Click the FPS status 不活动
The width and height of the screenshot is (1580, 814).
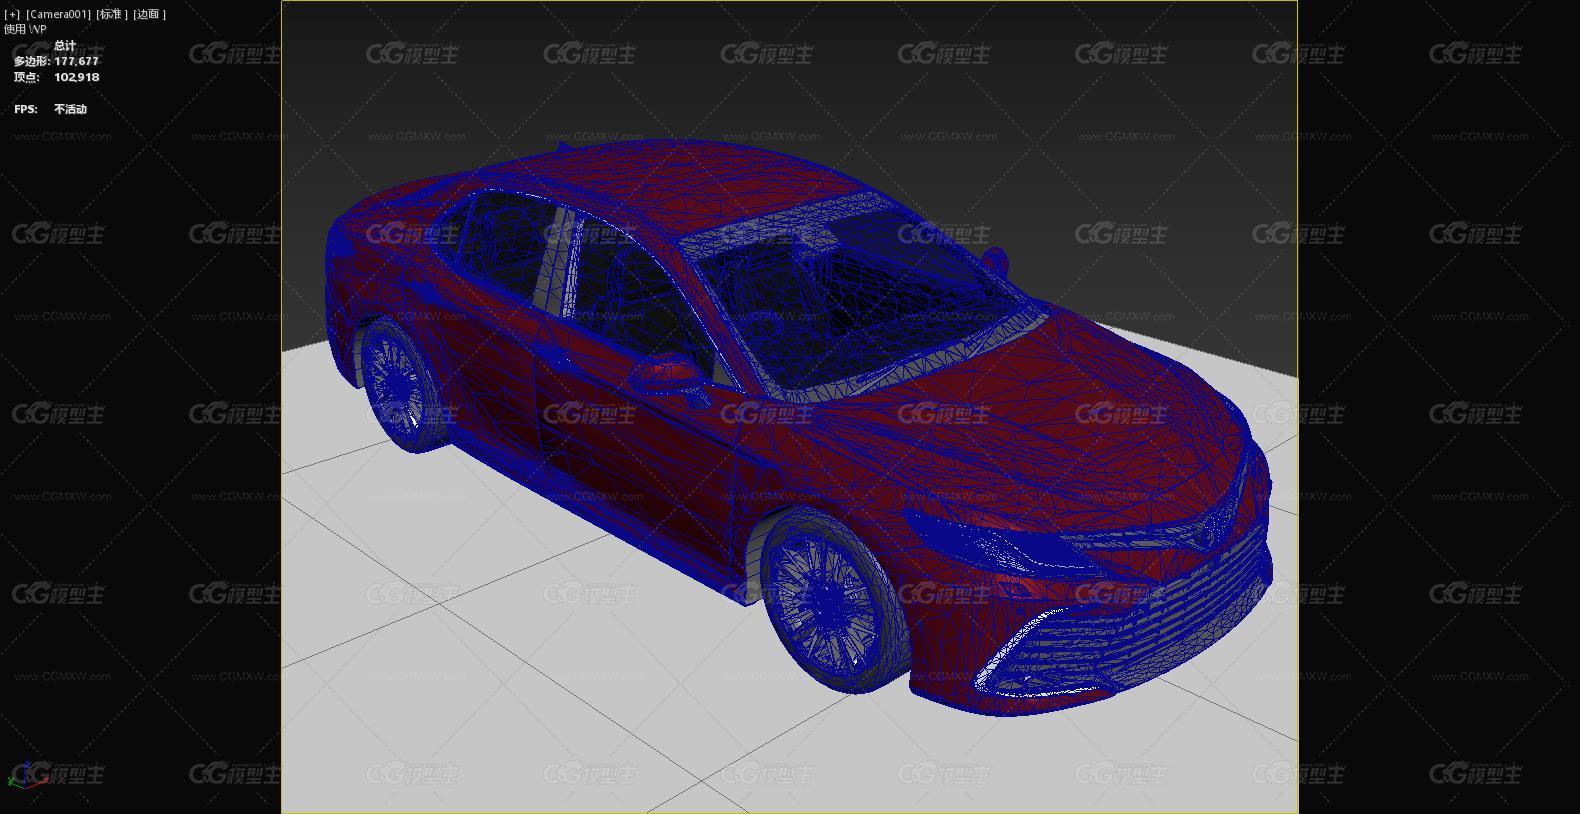click(x=71, y=109)
